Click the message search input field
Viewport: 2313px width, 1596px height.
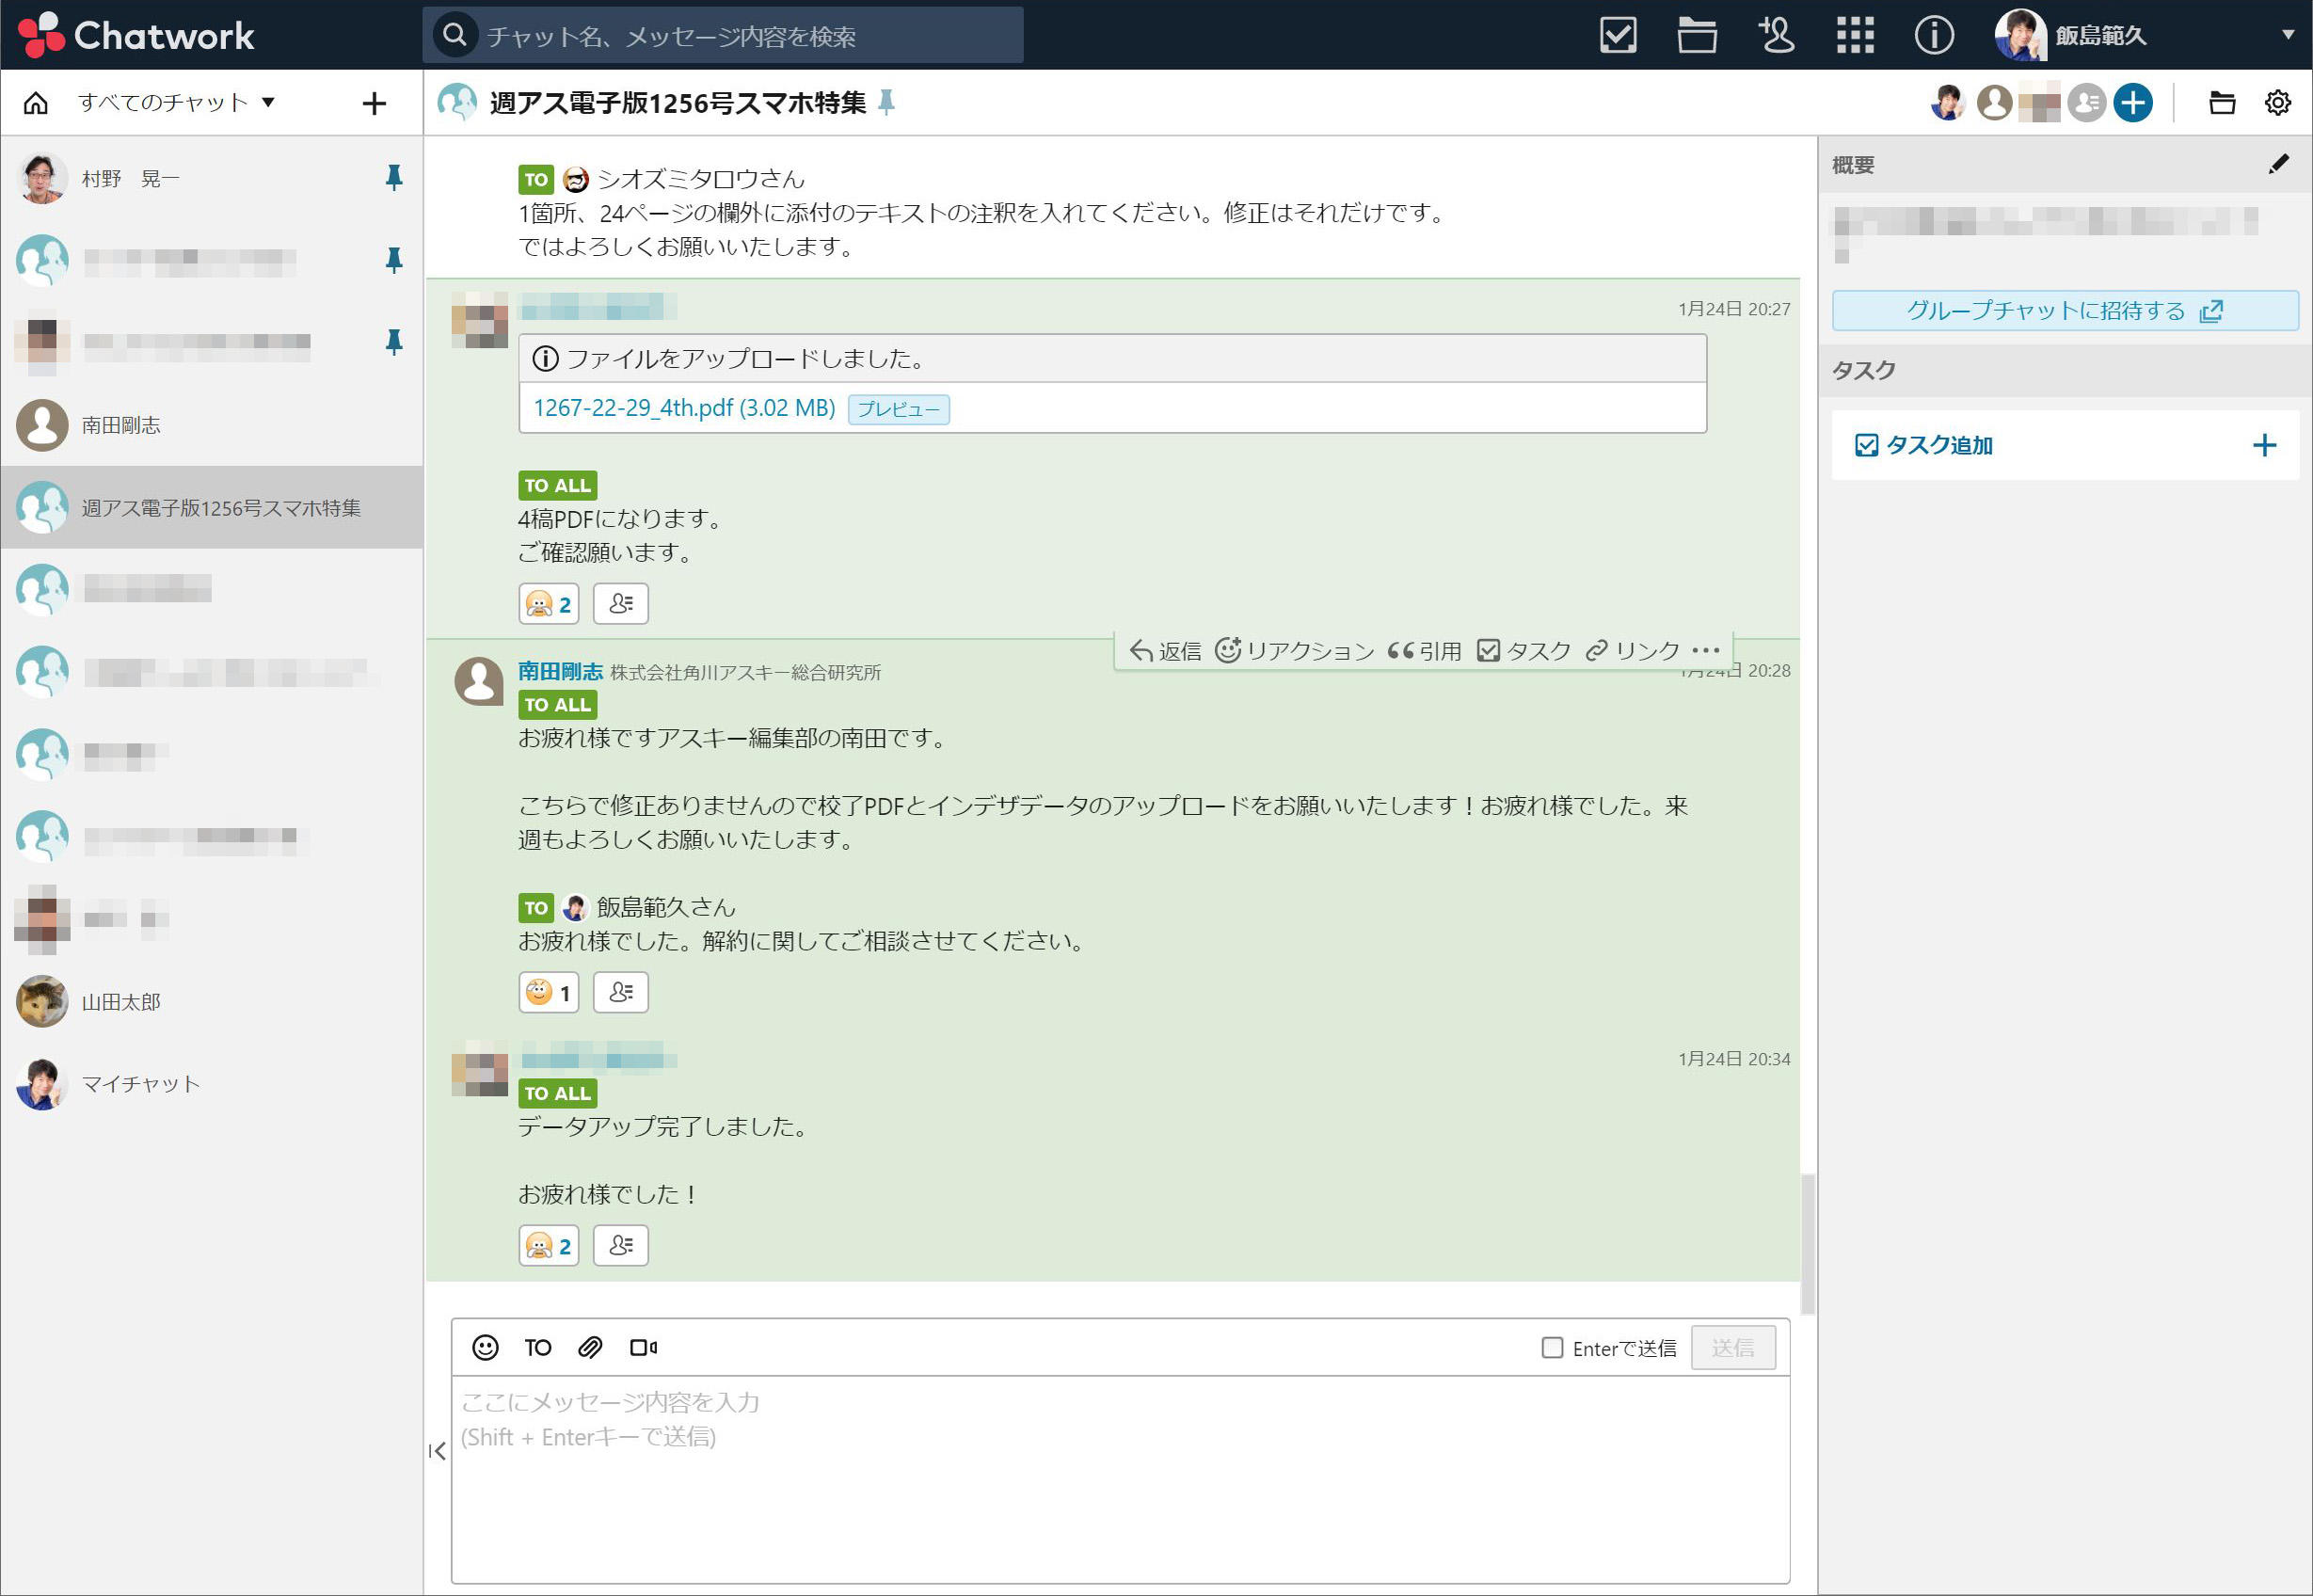click(x=722, y=35)
